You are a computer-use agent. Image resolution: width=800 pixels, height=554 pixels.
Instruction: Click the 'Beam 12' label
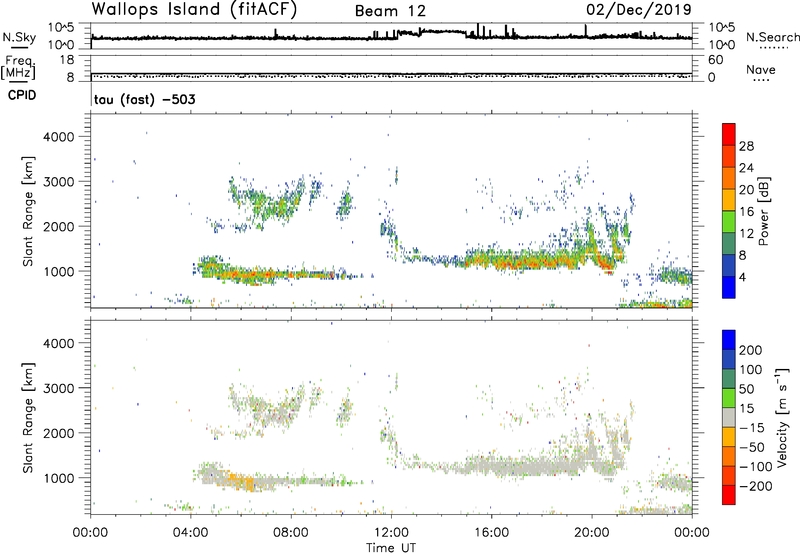coord(390,11)
